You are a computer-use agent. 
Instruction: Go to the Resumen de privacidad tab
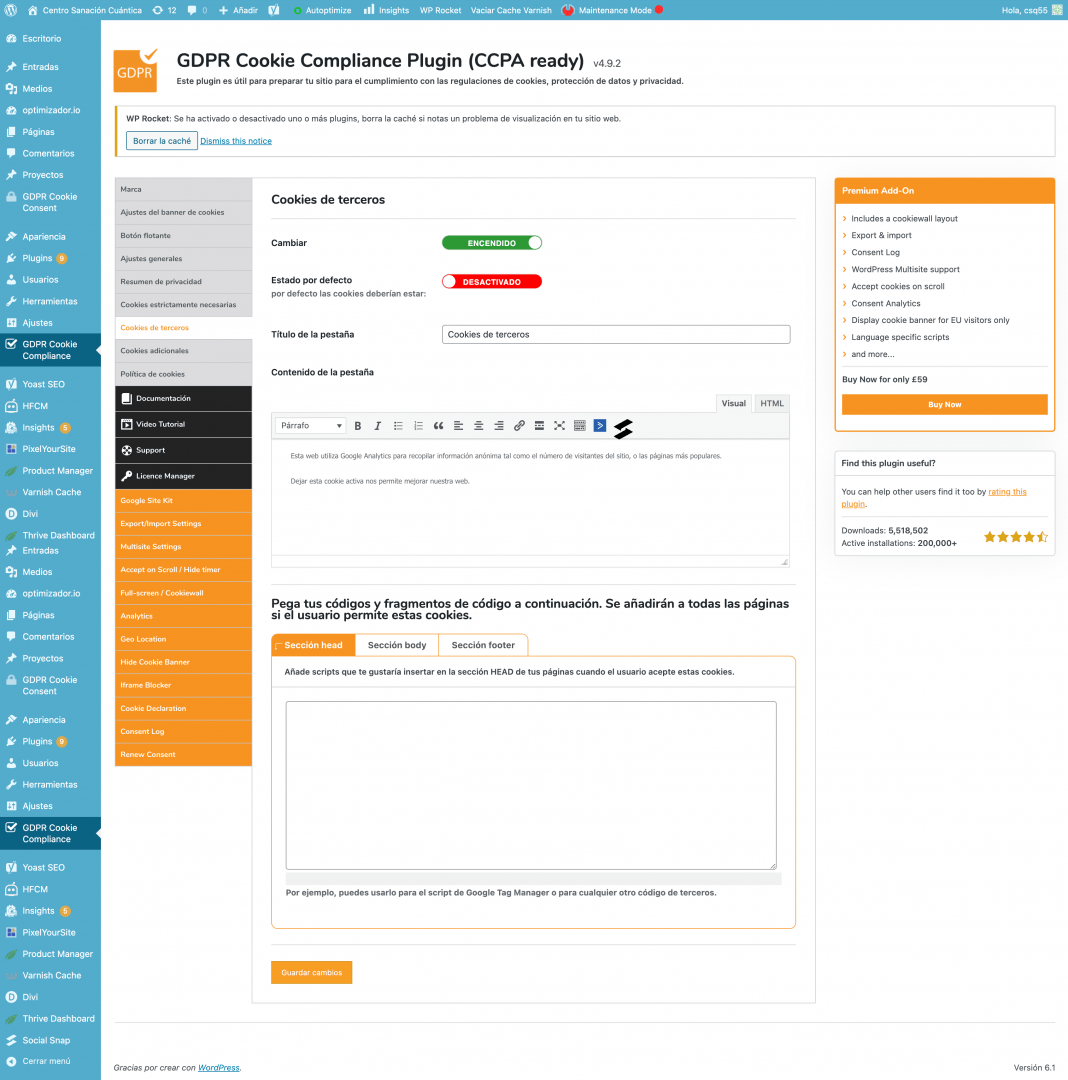pyautogui.click(x=183, y=282)
